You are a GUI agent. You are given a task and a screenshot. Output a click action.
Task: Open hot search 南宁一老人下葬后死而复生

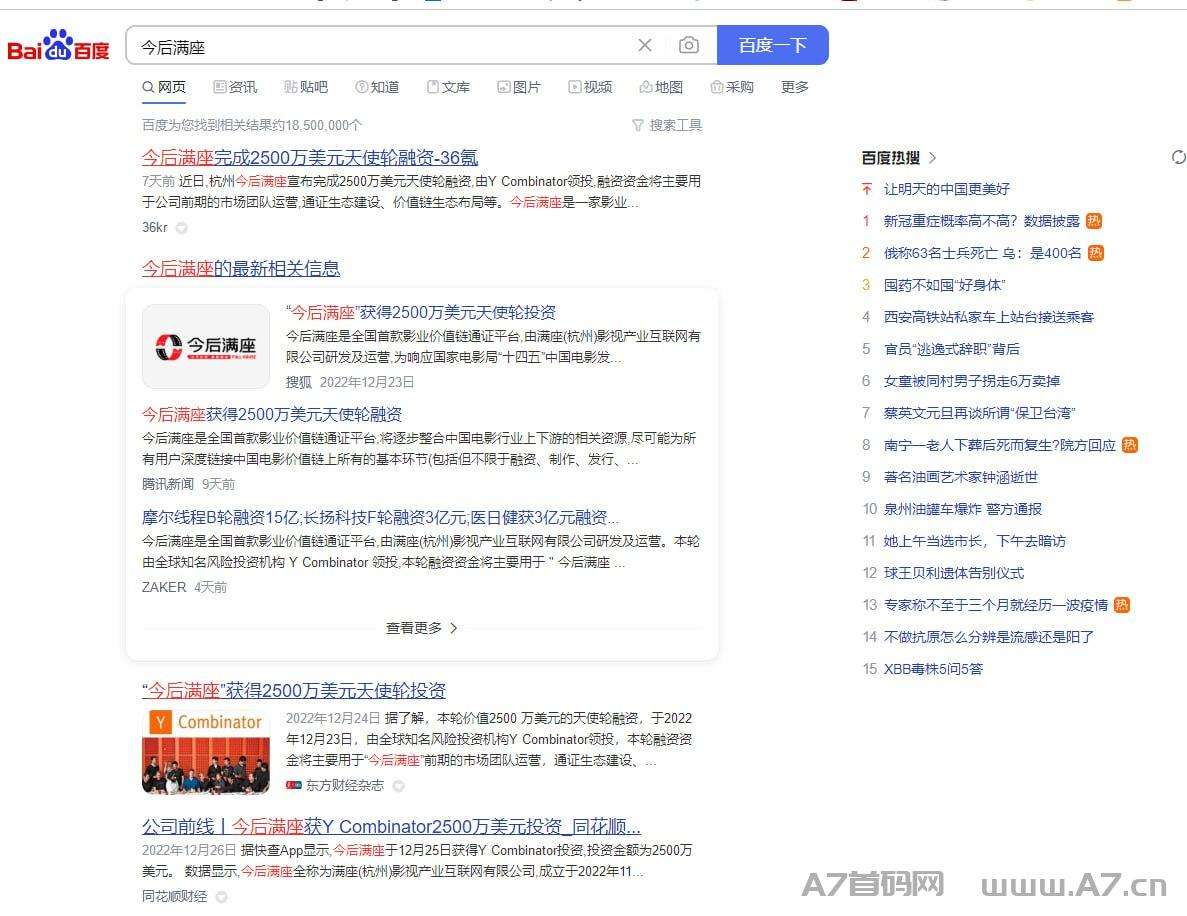(x=1000, y=445)
